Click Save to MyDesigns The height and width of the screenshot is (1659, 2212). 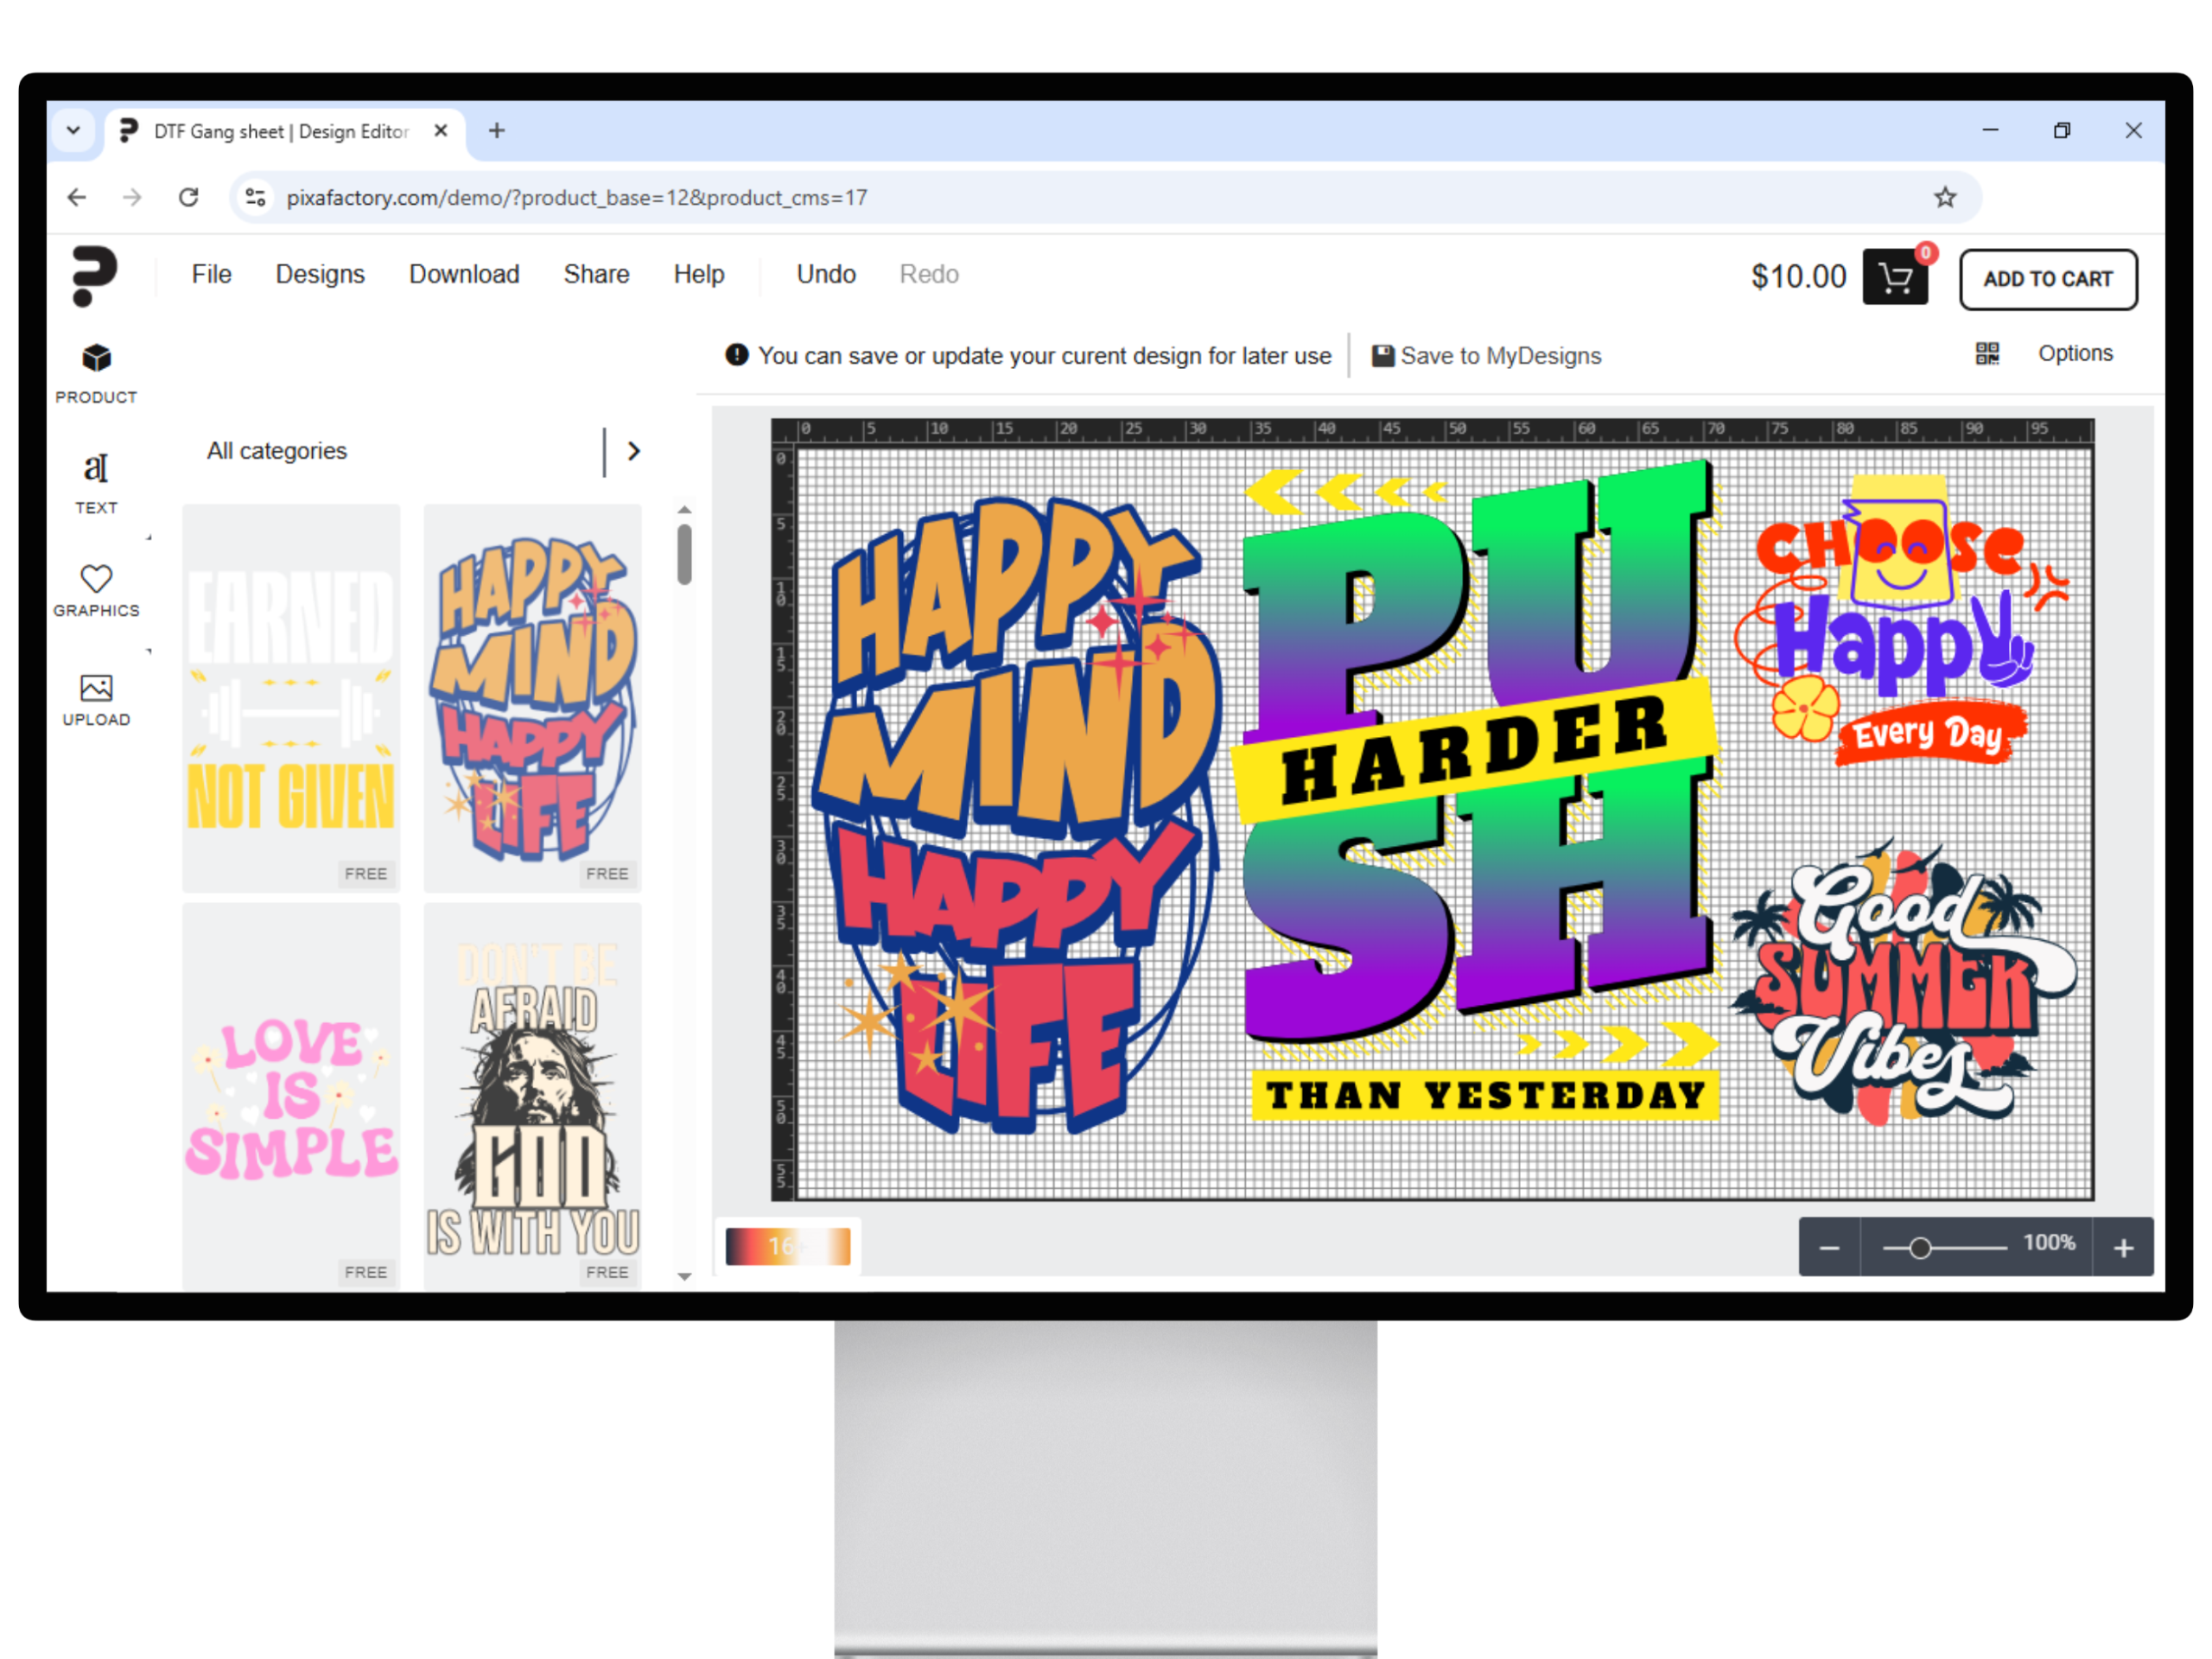pyautogui.click(x=1487, y=356)
